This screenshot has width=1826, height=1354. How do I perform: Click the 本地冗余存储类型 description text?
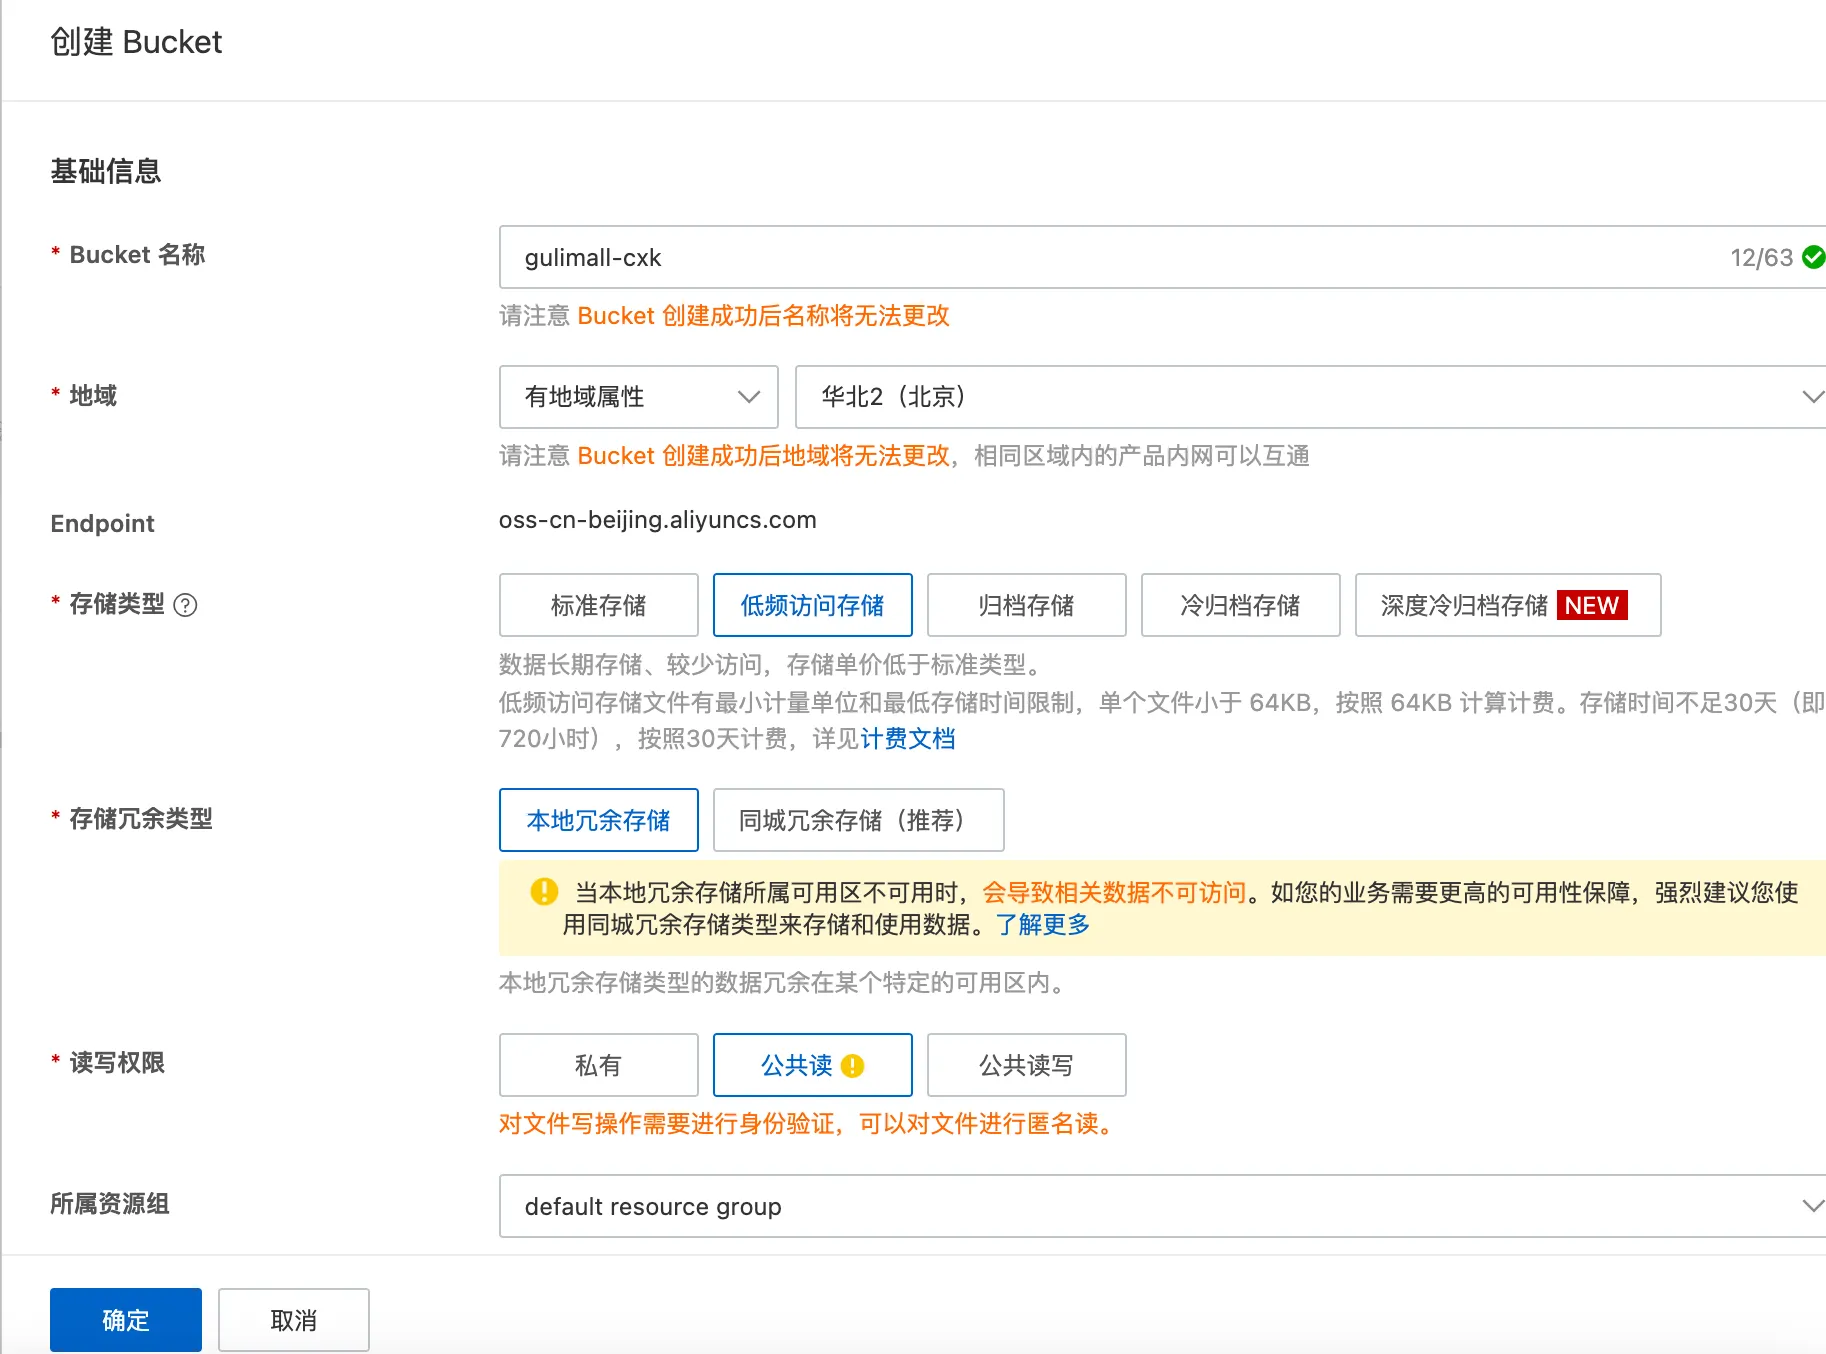[785, 983]
